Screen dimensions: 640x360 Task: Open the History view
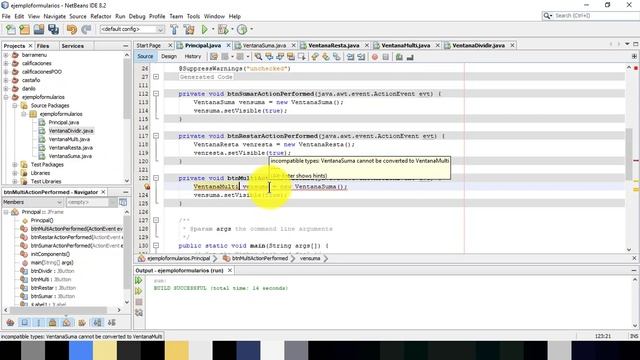point(193,57)
